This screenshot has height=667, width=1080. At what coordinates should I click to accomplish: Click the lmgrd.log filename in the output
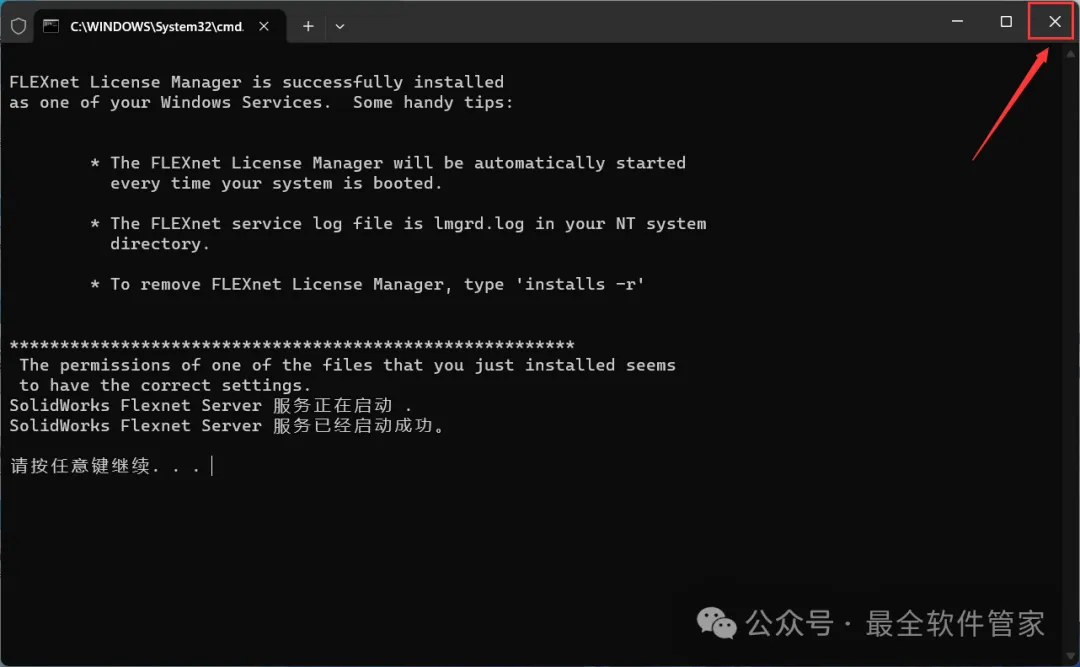(x=479, y=223)
